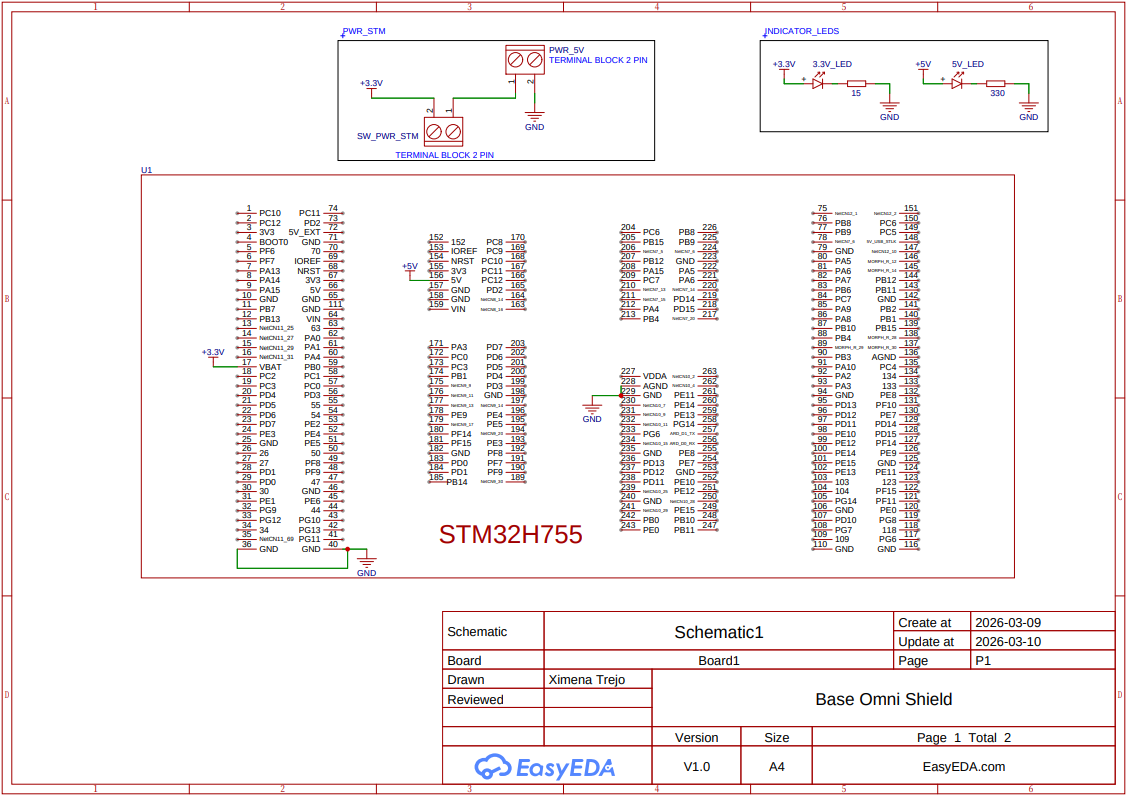
Task: Select the Base Omni Shield title text
Action: tap(883, 699)
